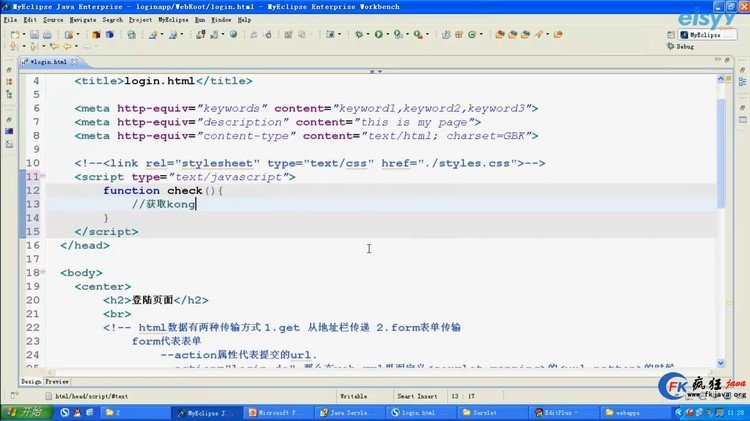Select the login.html editor tab
This screenshot has height=421, width=750.
click(x=48, y=62)
